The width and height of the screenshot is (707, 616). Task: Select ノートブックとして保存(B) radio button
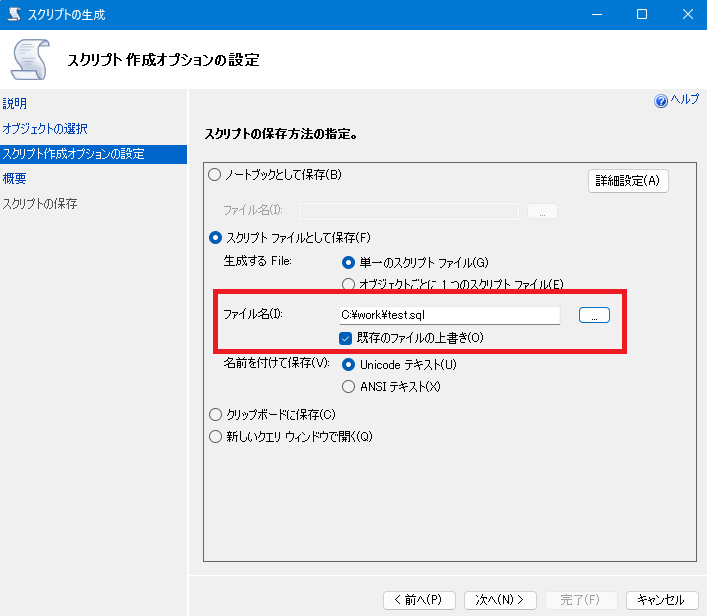point(215,175)
